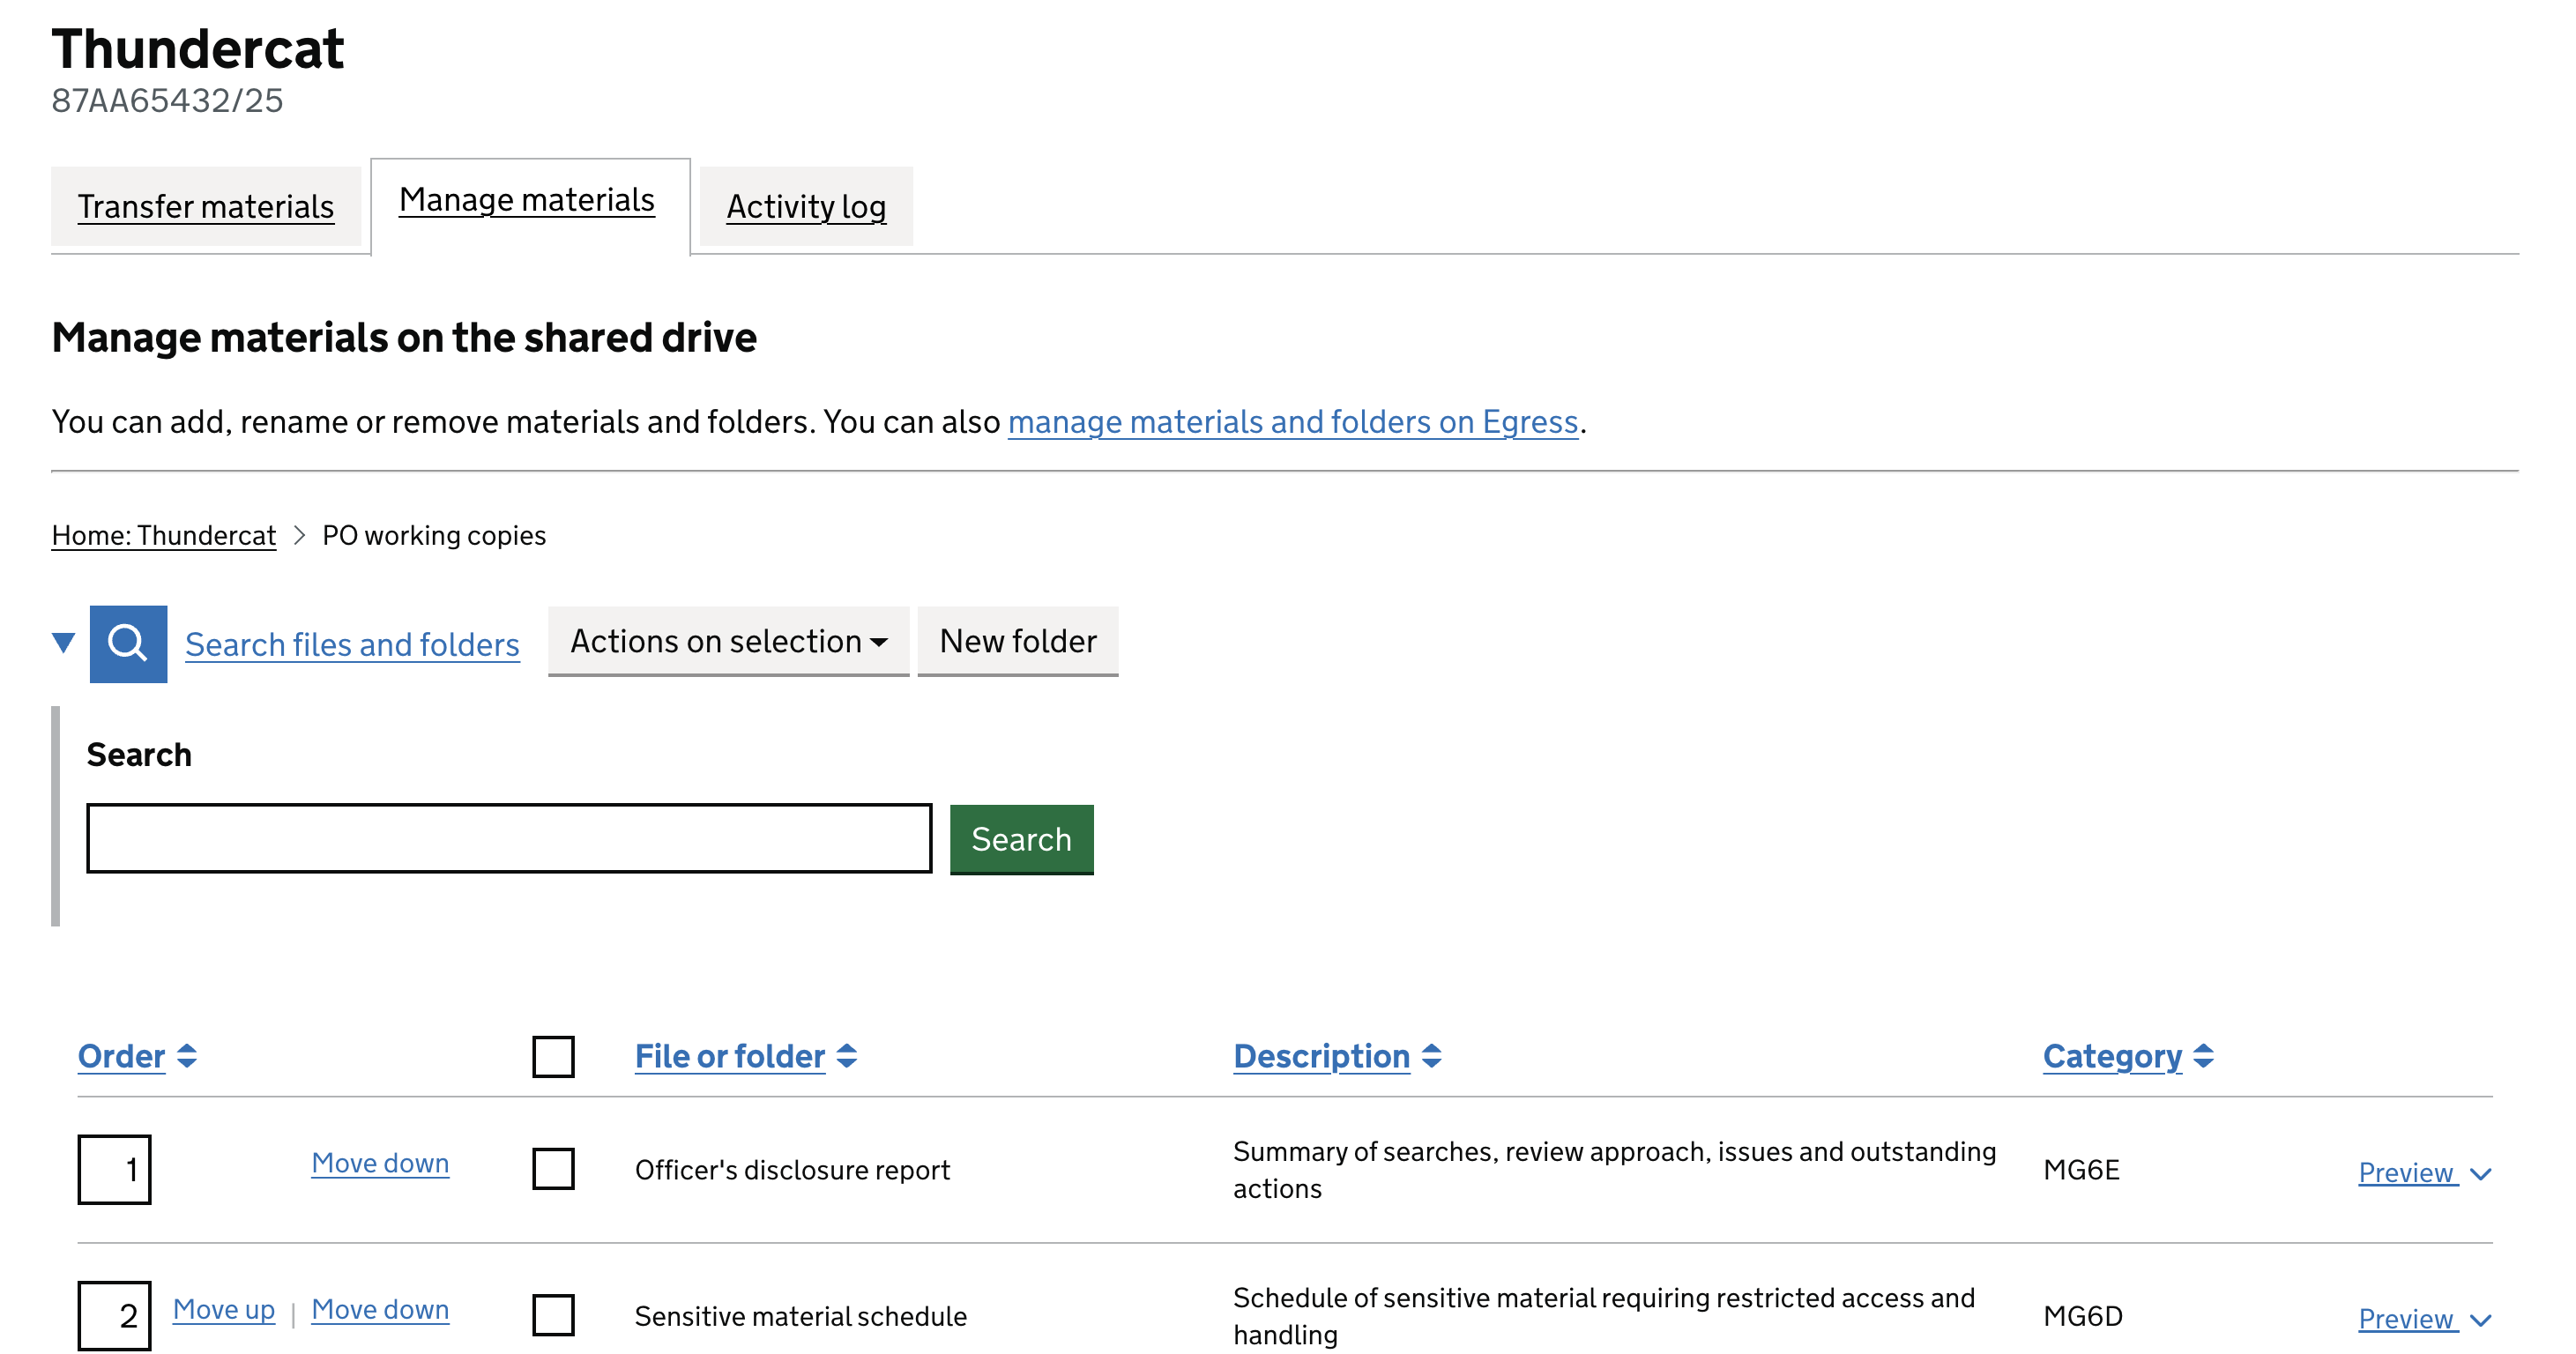Sort by Description column arrows icon
This screenshot has height=1354, width=2576.
pyautogui.click(x=1431, y=1056)
